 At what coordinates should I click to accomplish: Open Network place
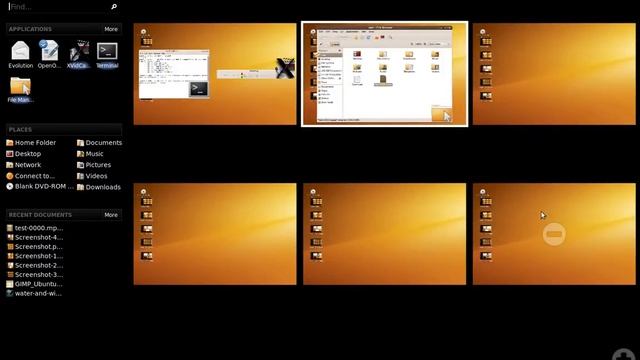pyautogui.click(x=24, y=165)
